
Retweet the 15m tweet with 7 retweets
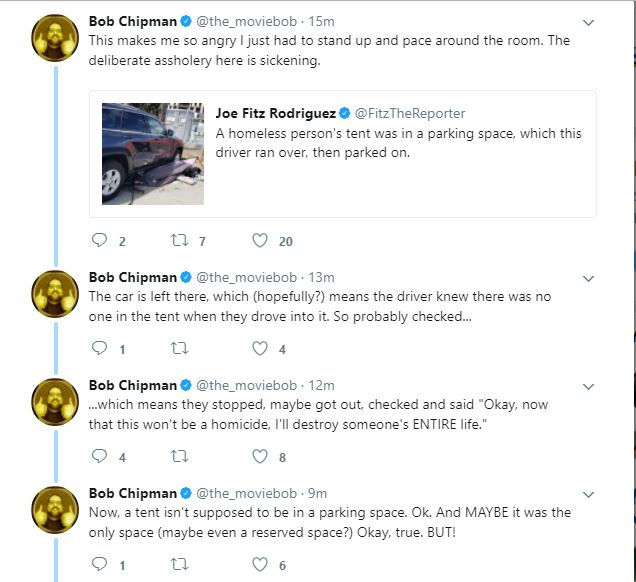click(x=179, y=240)
